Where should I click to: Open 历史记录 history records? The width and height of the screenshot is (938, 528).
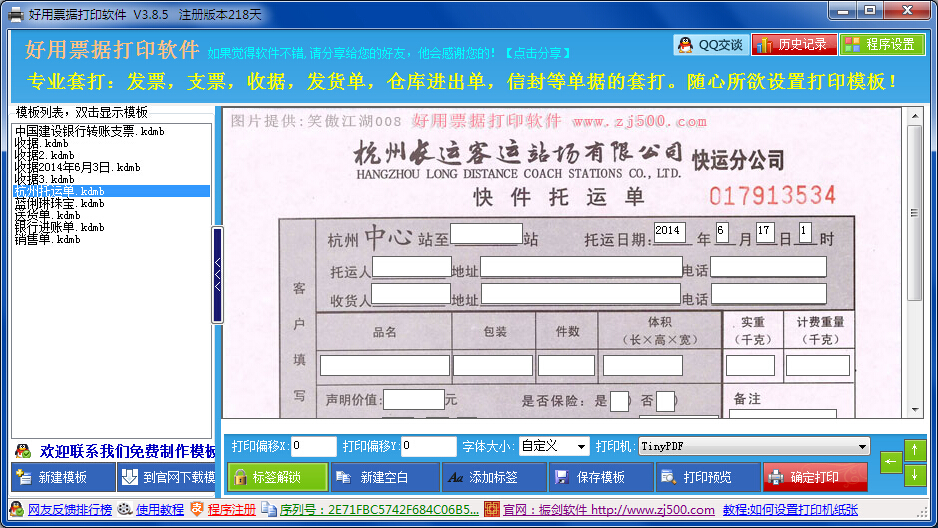pyautogui.click(x=794, y=45)
